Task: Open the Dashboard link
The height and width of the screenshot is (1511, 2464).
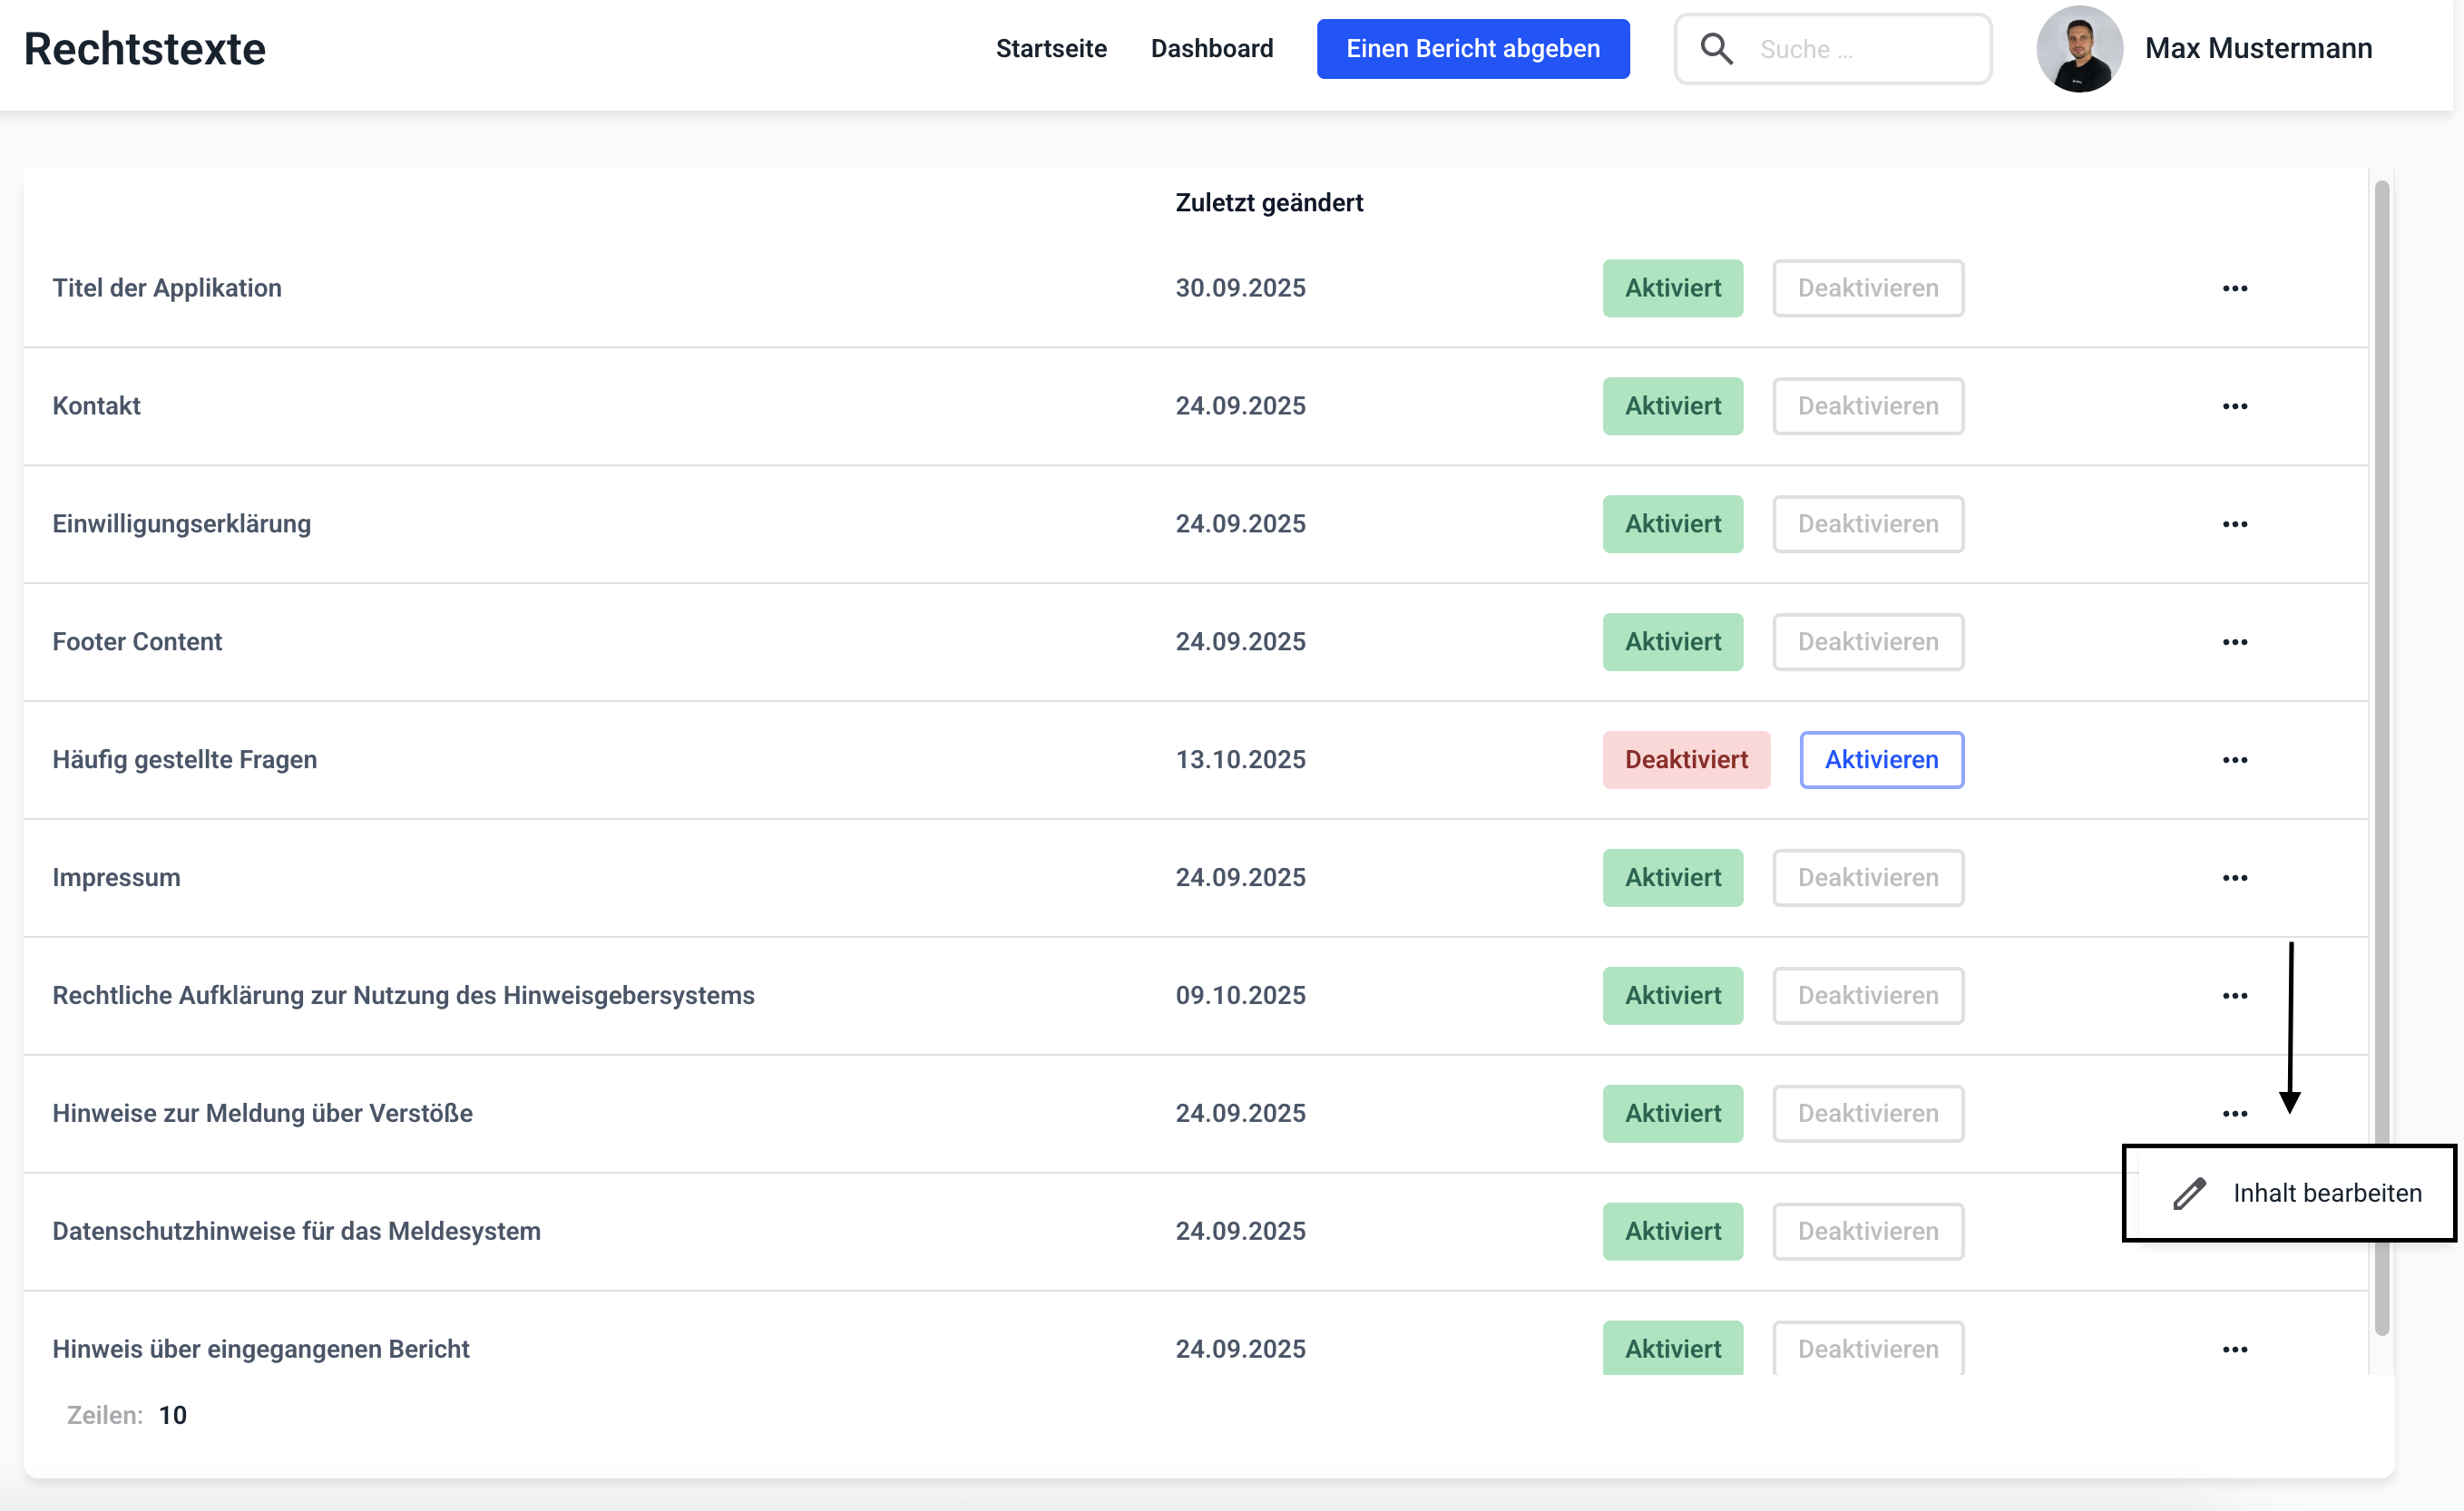Action: [x=1211, y=49]
